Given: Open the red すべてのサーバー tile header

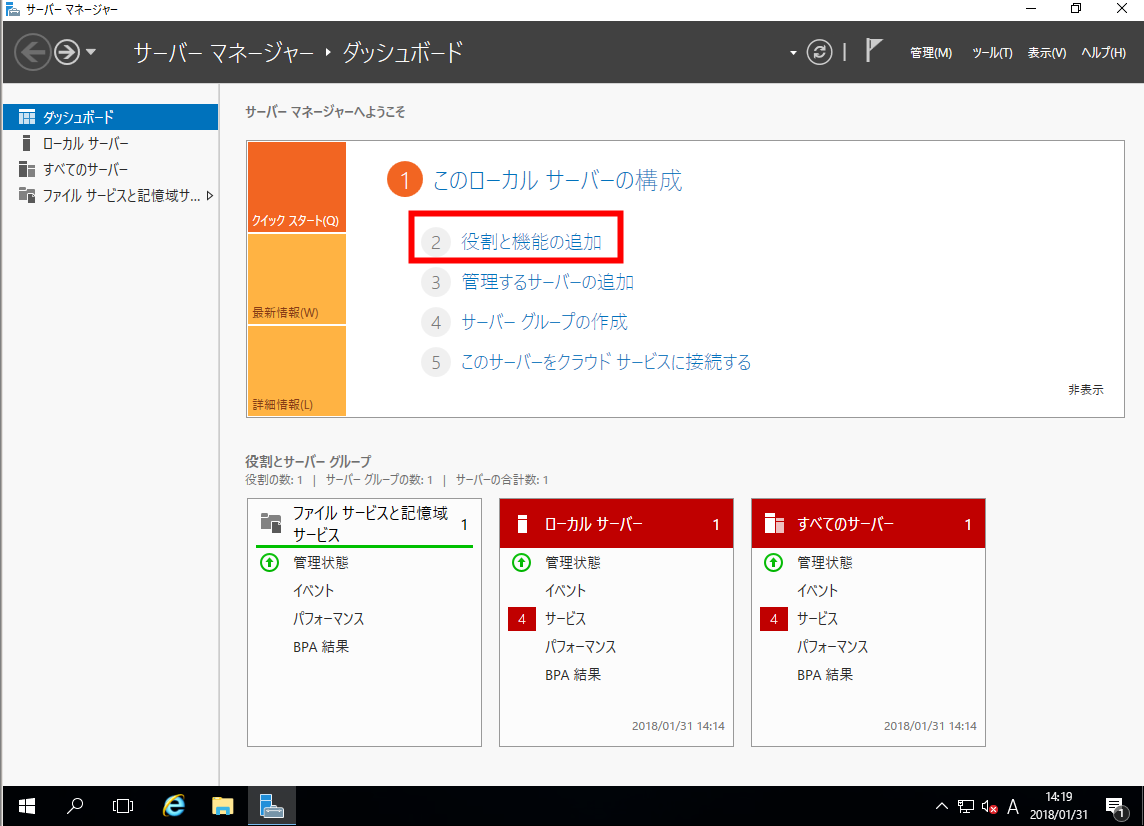Looking at the screenshot, I should (x=868, y=523).
